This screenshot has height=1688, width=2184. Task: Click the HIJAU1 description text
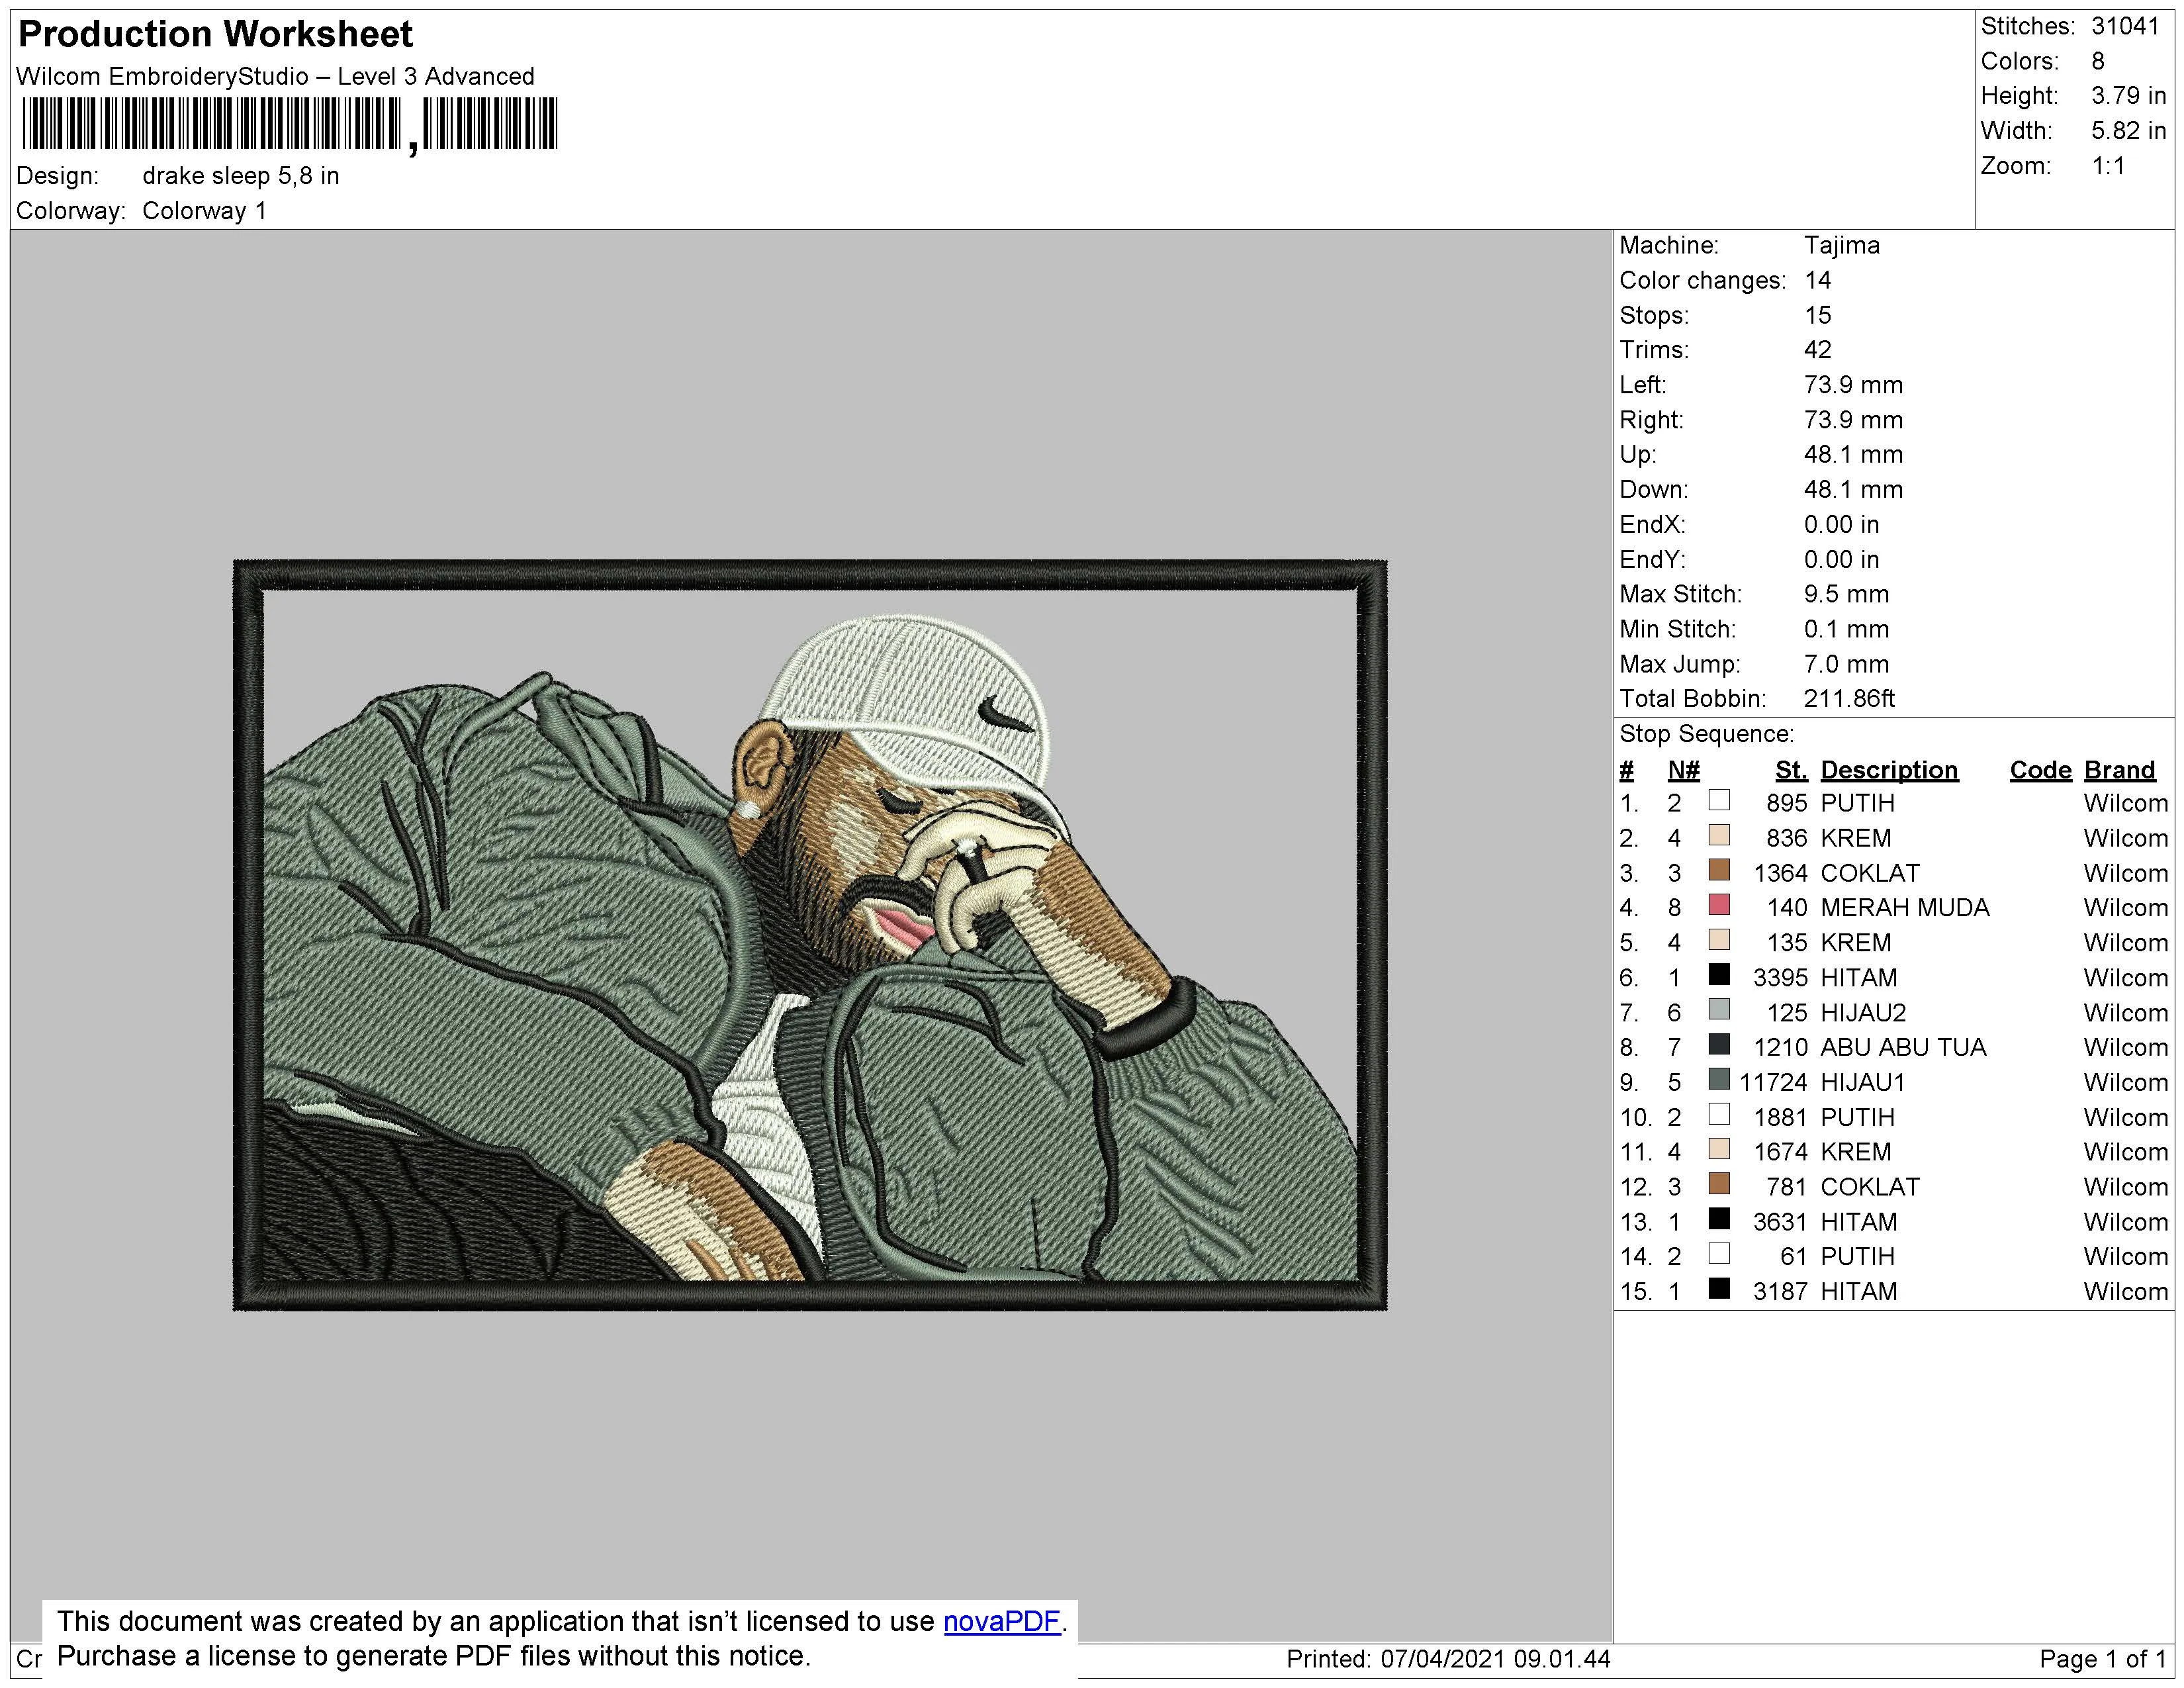[1863, 1082]
